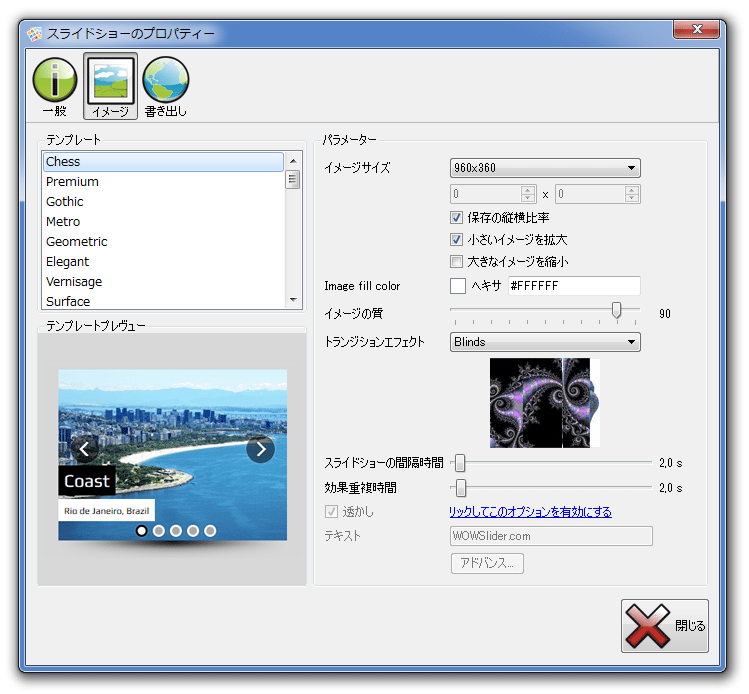Click the イメージの質 quality slider handle
This screenshot has height=694, width=749.
click(x=617, y=310)
